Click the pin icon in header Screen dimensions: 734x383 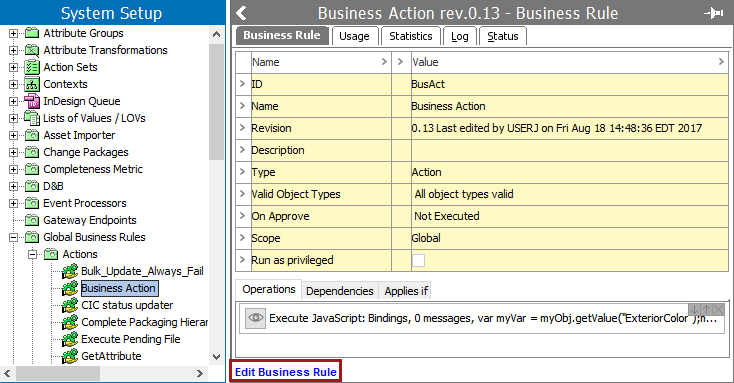point(713,13)
